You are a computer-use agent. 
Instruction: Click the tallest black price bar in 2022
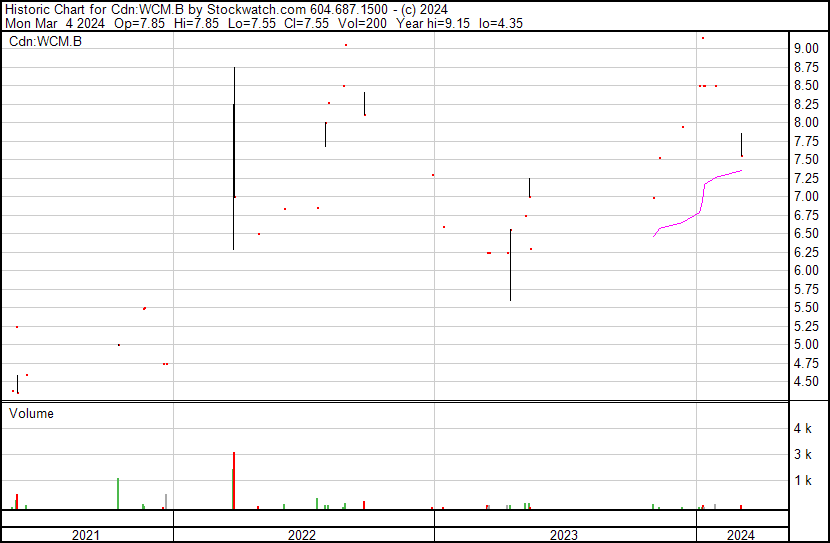234,158
